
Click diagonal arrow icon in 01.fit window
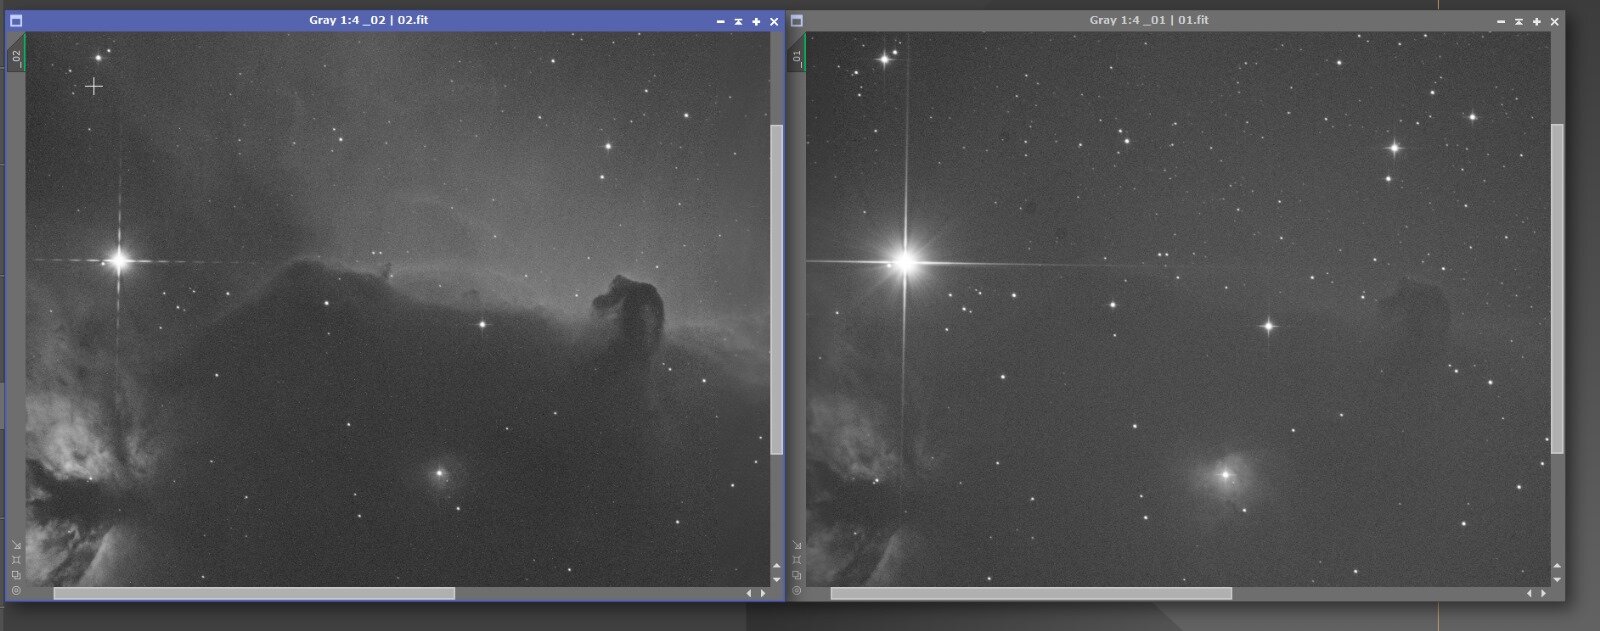[x=797, y=545]
